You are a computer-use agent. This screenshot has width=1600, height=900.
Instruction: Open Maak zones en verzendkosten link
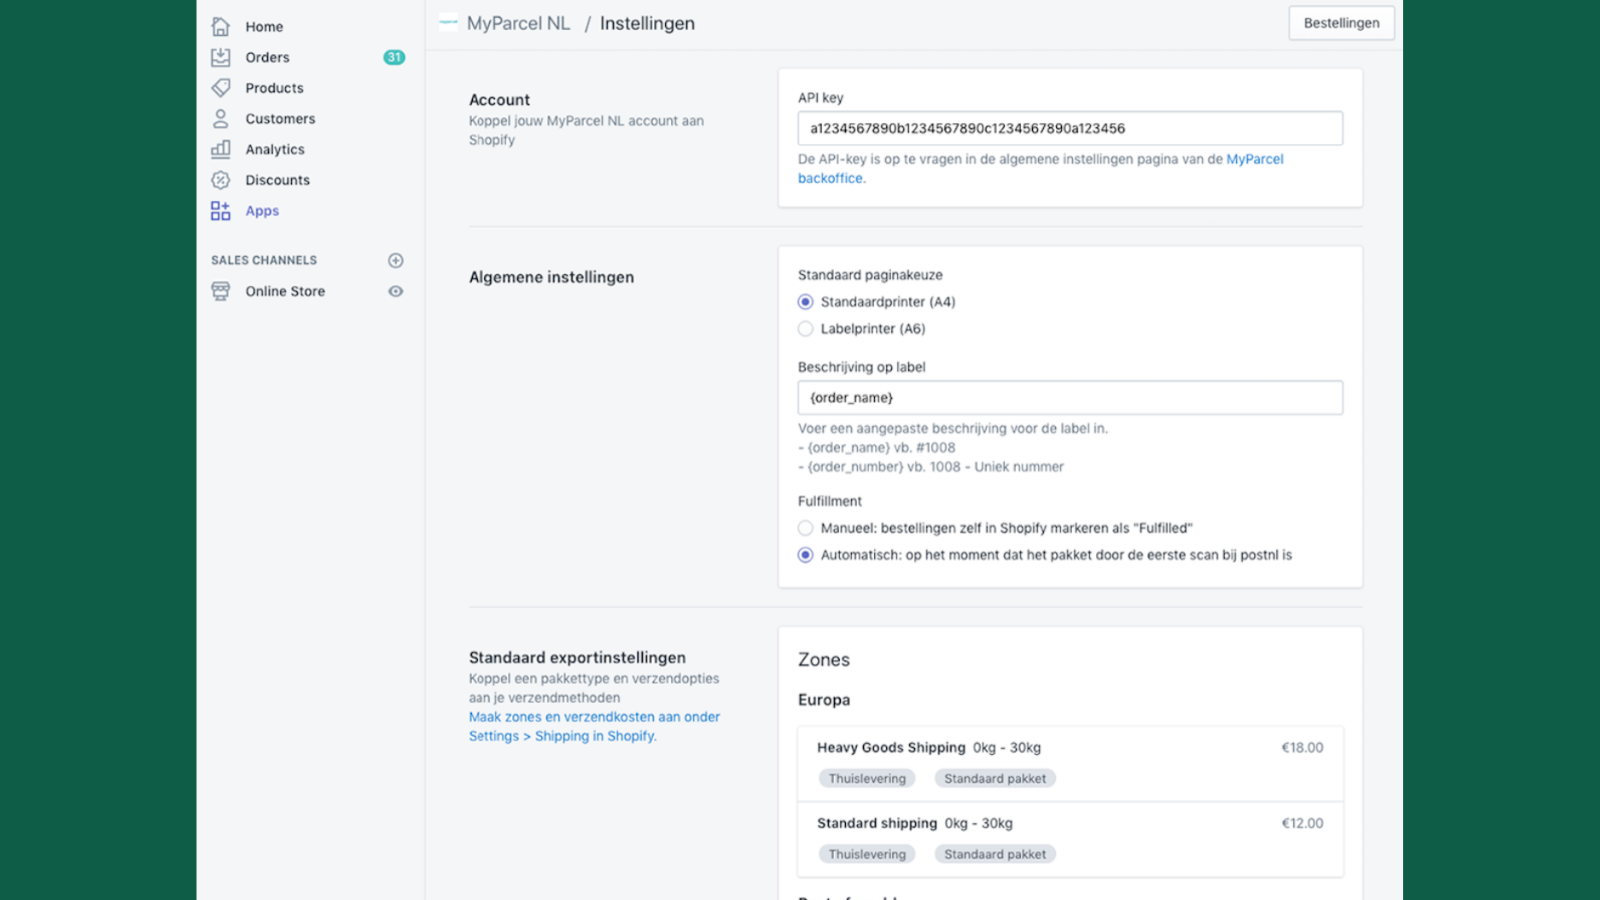[594, 726]
